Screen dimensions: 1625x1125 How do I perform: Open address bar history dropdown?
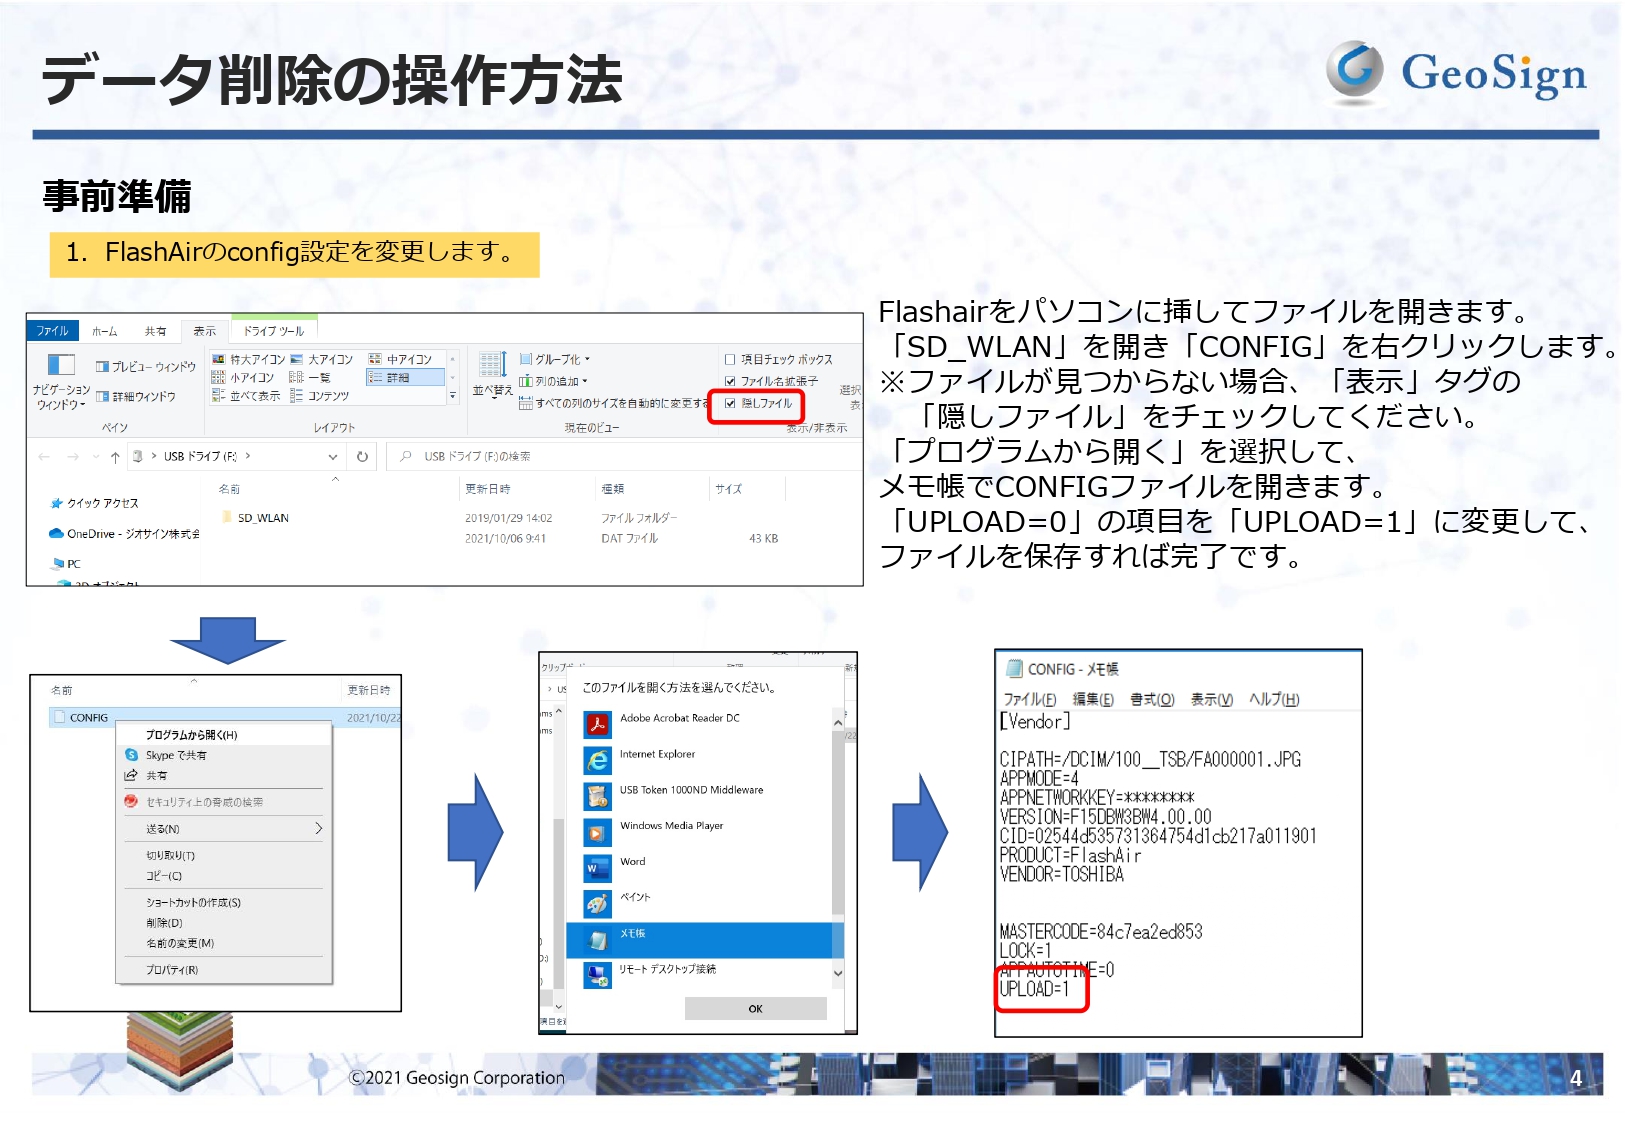(333, 457)
